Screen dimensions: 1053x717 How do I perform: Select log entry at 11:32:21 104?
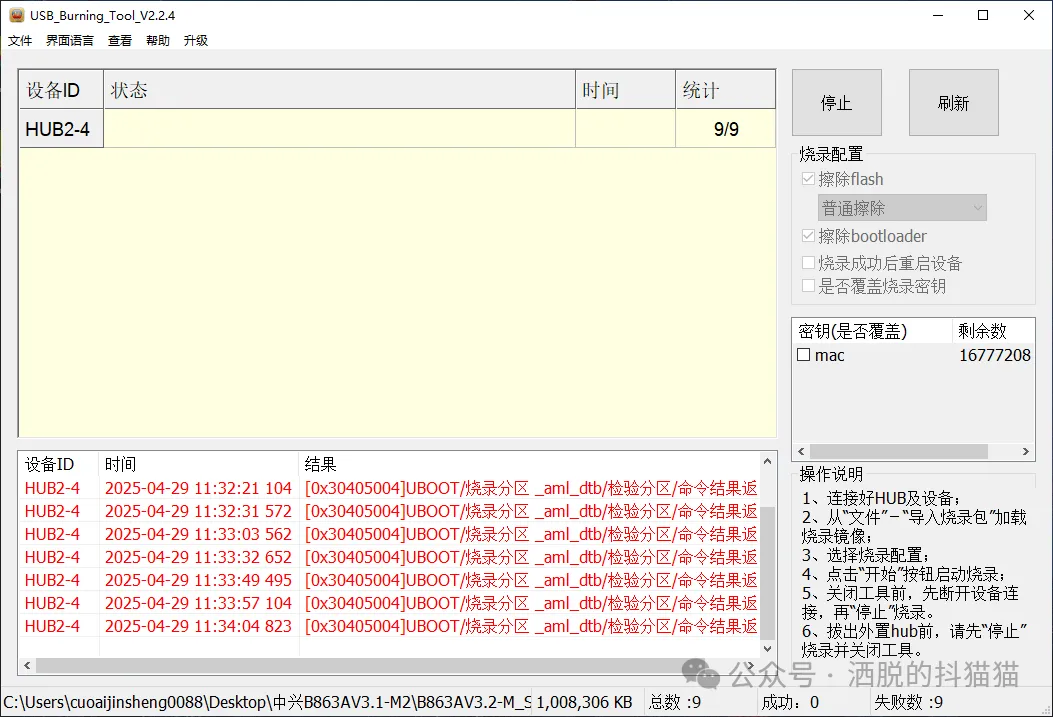pos(390,488)
